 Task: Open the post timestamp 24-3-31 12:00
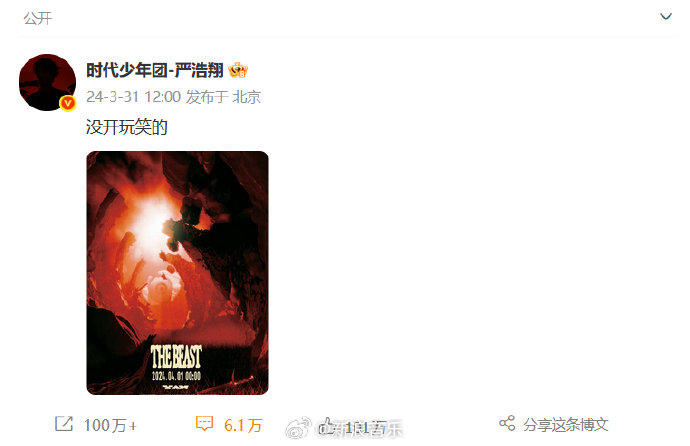(x=133, y=97)
